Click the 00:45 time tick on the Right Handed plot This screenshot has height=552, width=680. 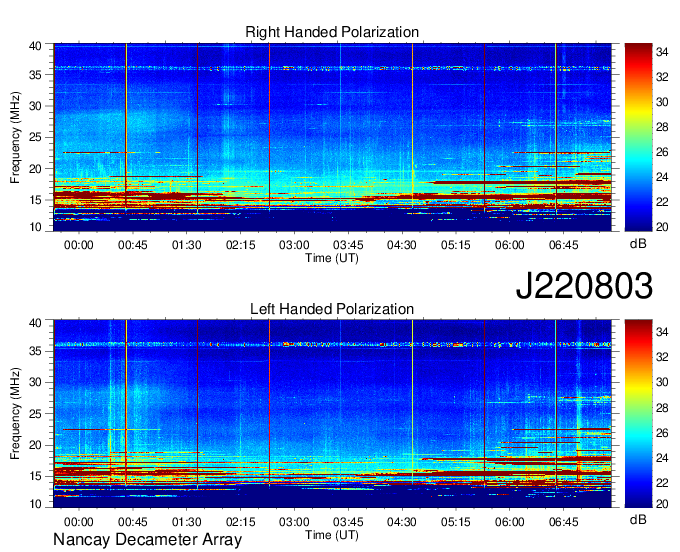[x=133, y=245]
